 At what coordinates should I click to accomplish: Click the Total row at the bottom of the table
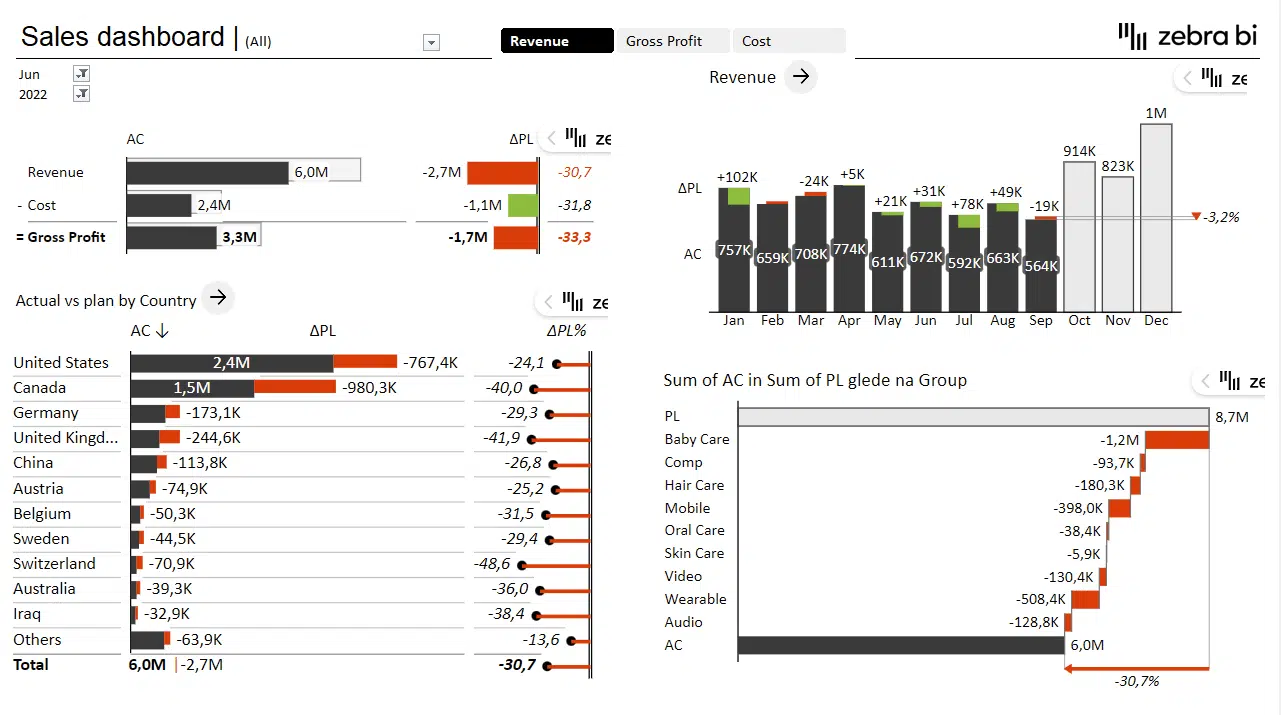click(31, 664)
